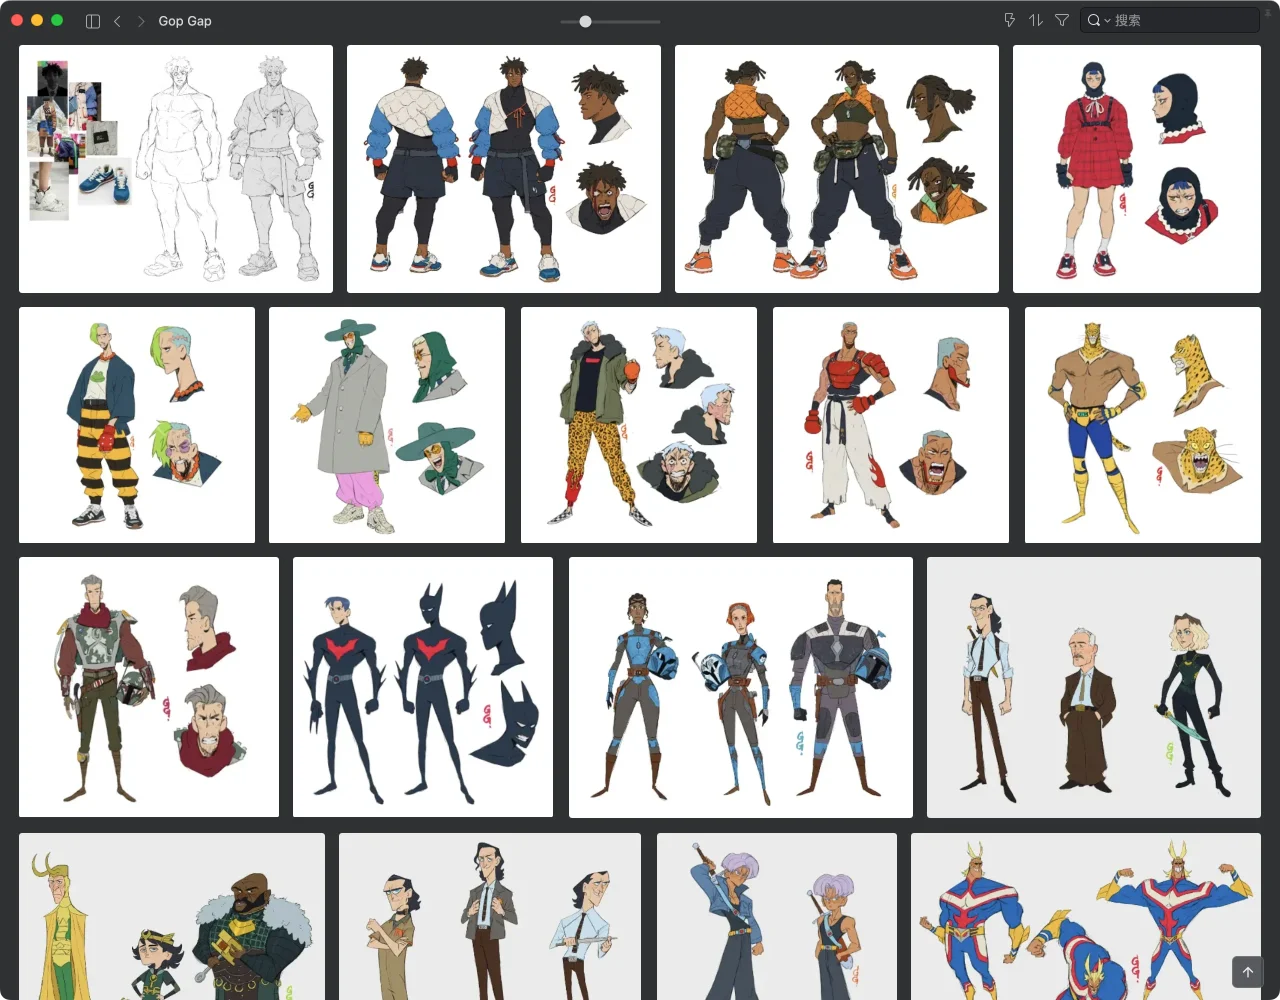Open the jaguar-masked wrestler thumbnail
Image resolution: width=1280 pixels, height=1000 pixels.
point(1143,425)
